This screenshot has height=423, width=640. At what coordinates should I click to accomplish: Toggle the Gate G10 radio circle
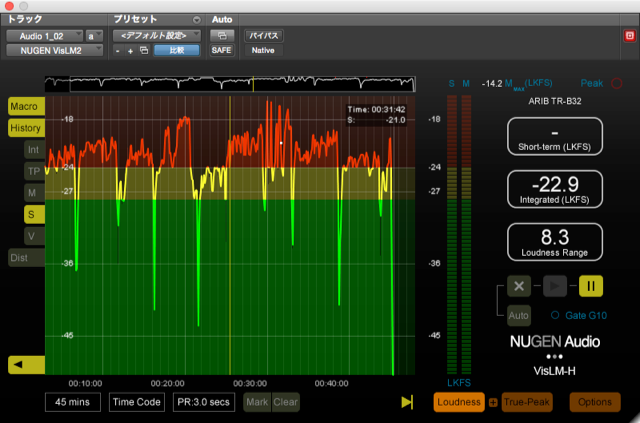coord(555,315)
